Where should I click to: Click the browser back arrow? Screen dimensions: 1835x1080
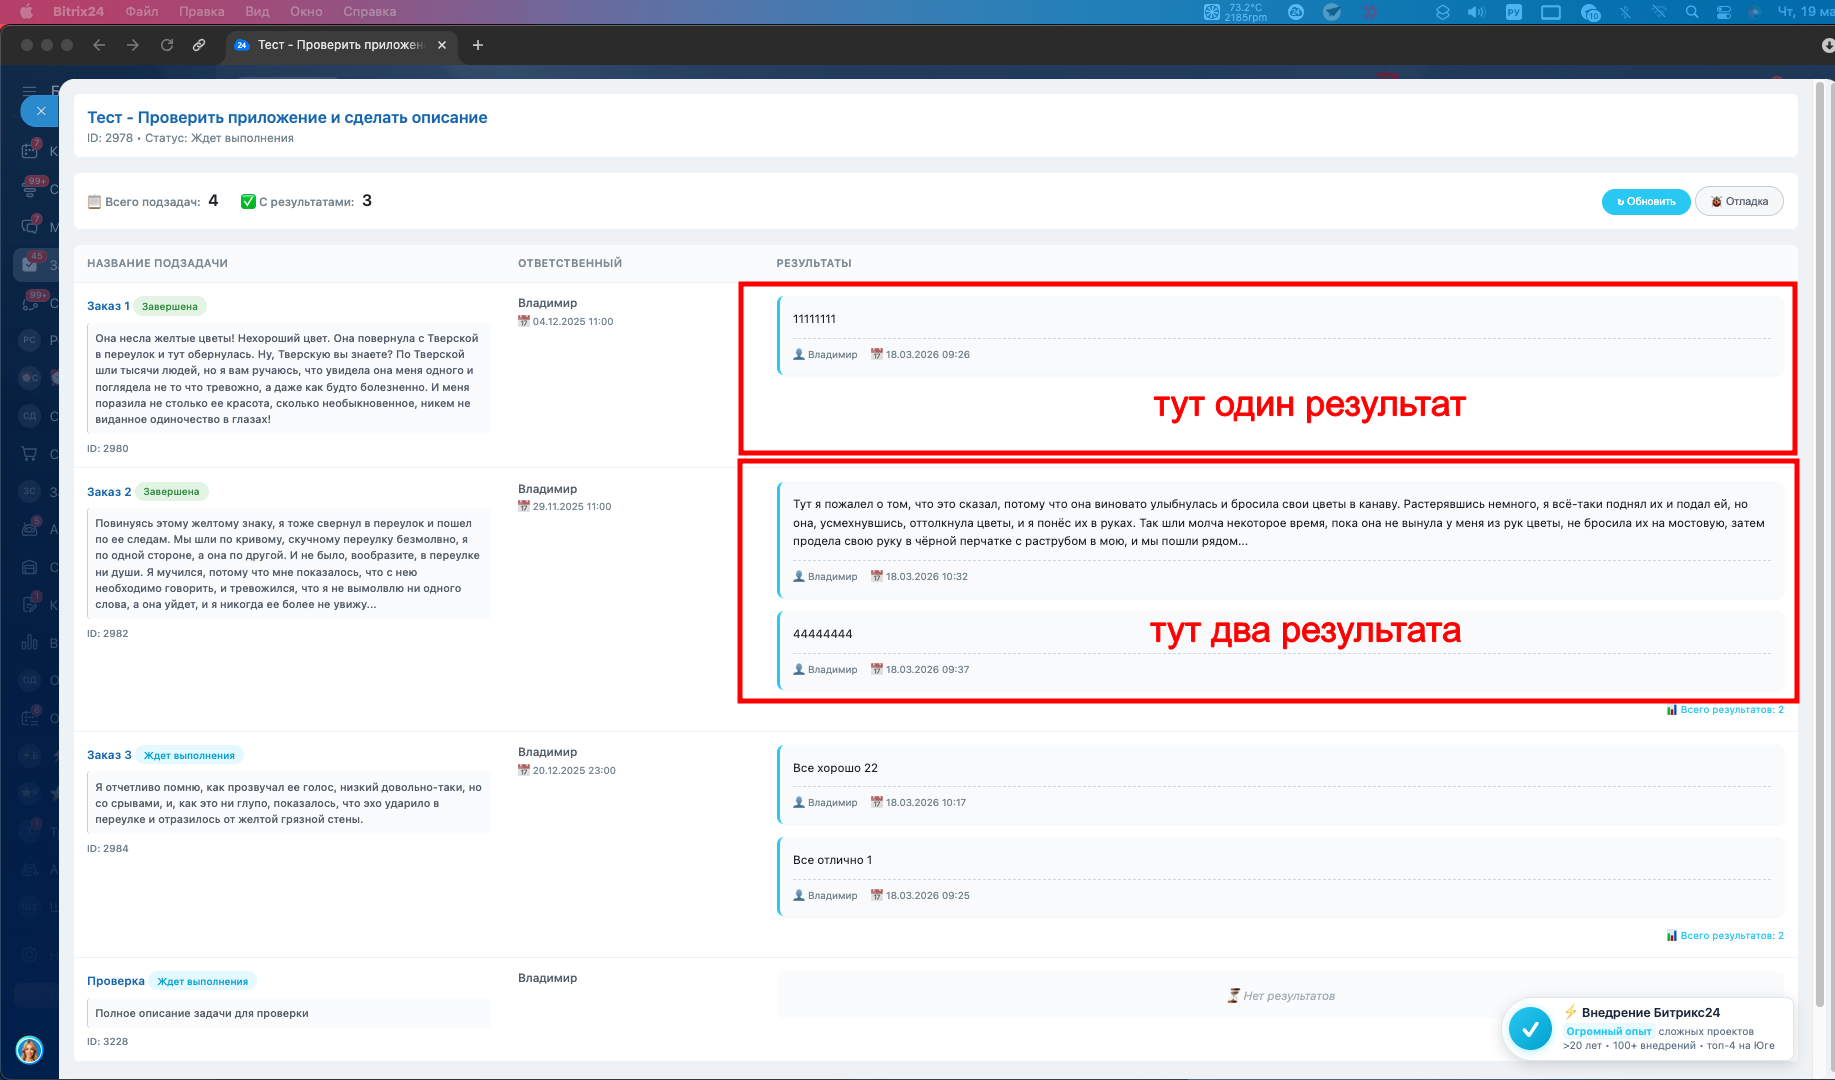[99, 45]
